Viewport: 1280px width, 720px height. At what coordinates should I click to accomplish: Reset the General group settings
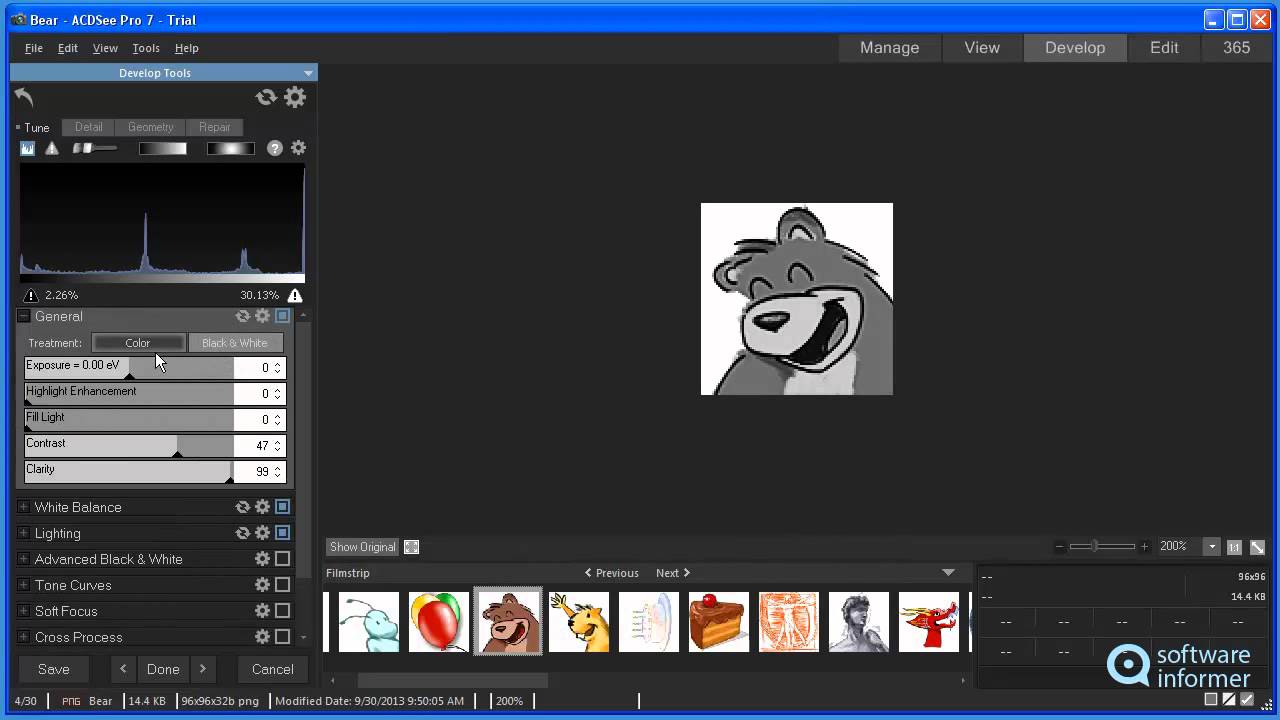click(x=243, y=316)
